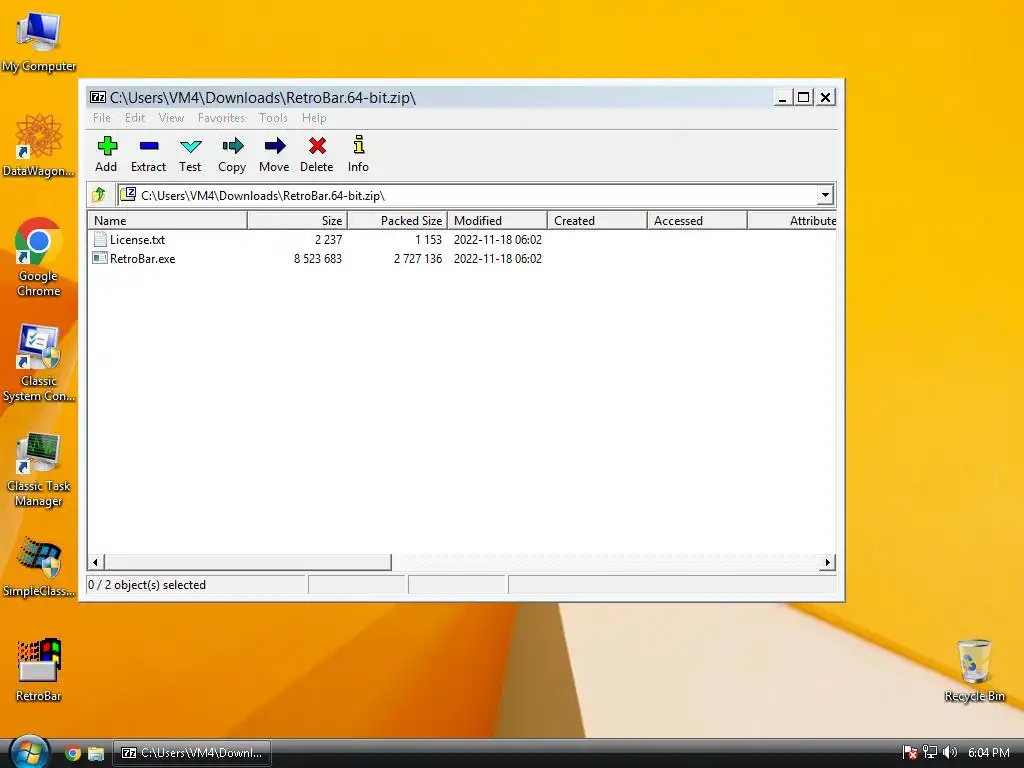This screenshot has width=1024, height=768.
Task: Sort by Created column header
Action: (x=598, y=220)
